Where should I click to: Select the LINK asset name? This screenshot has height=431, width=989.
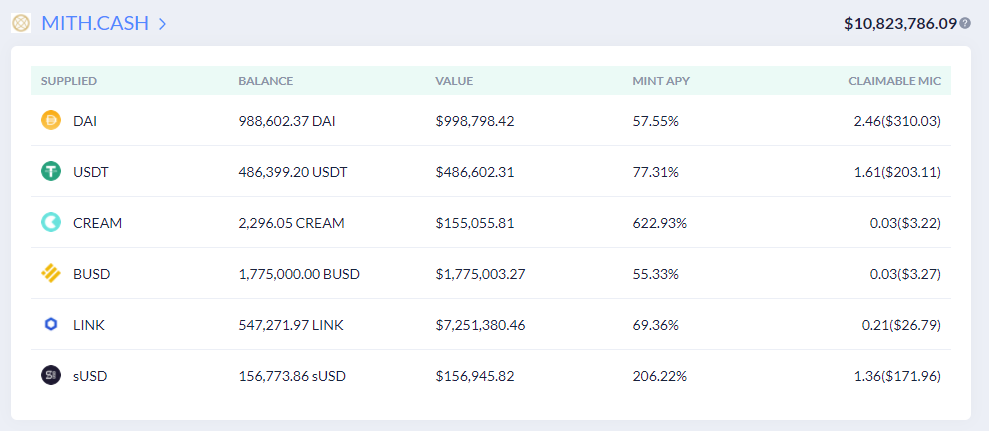point(89,325)
